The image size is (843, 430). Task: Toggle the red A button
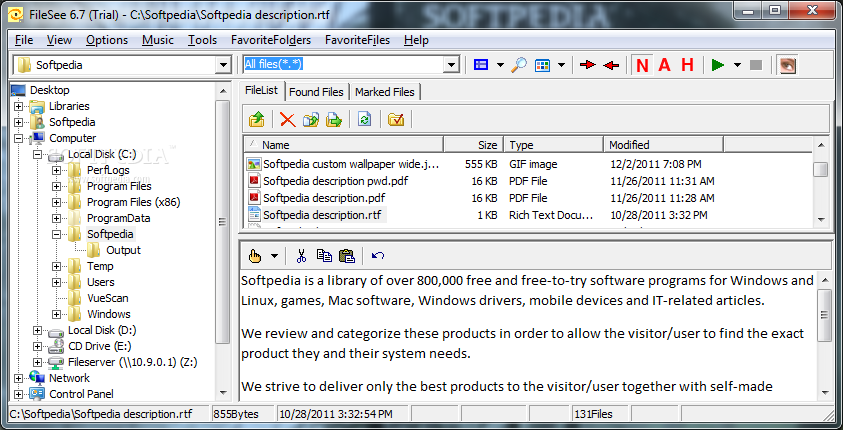[665, 65]
